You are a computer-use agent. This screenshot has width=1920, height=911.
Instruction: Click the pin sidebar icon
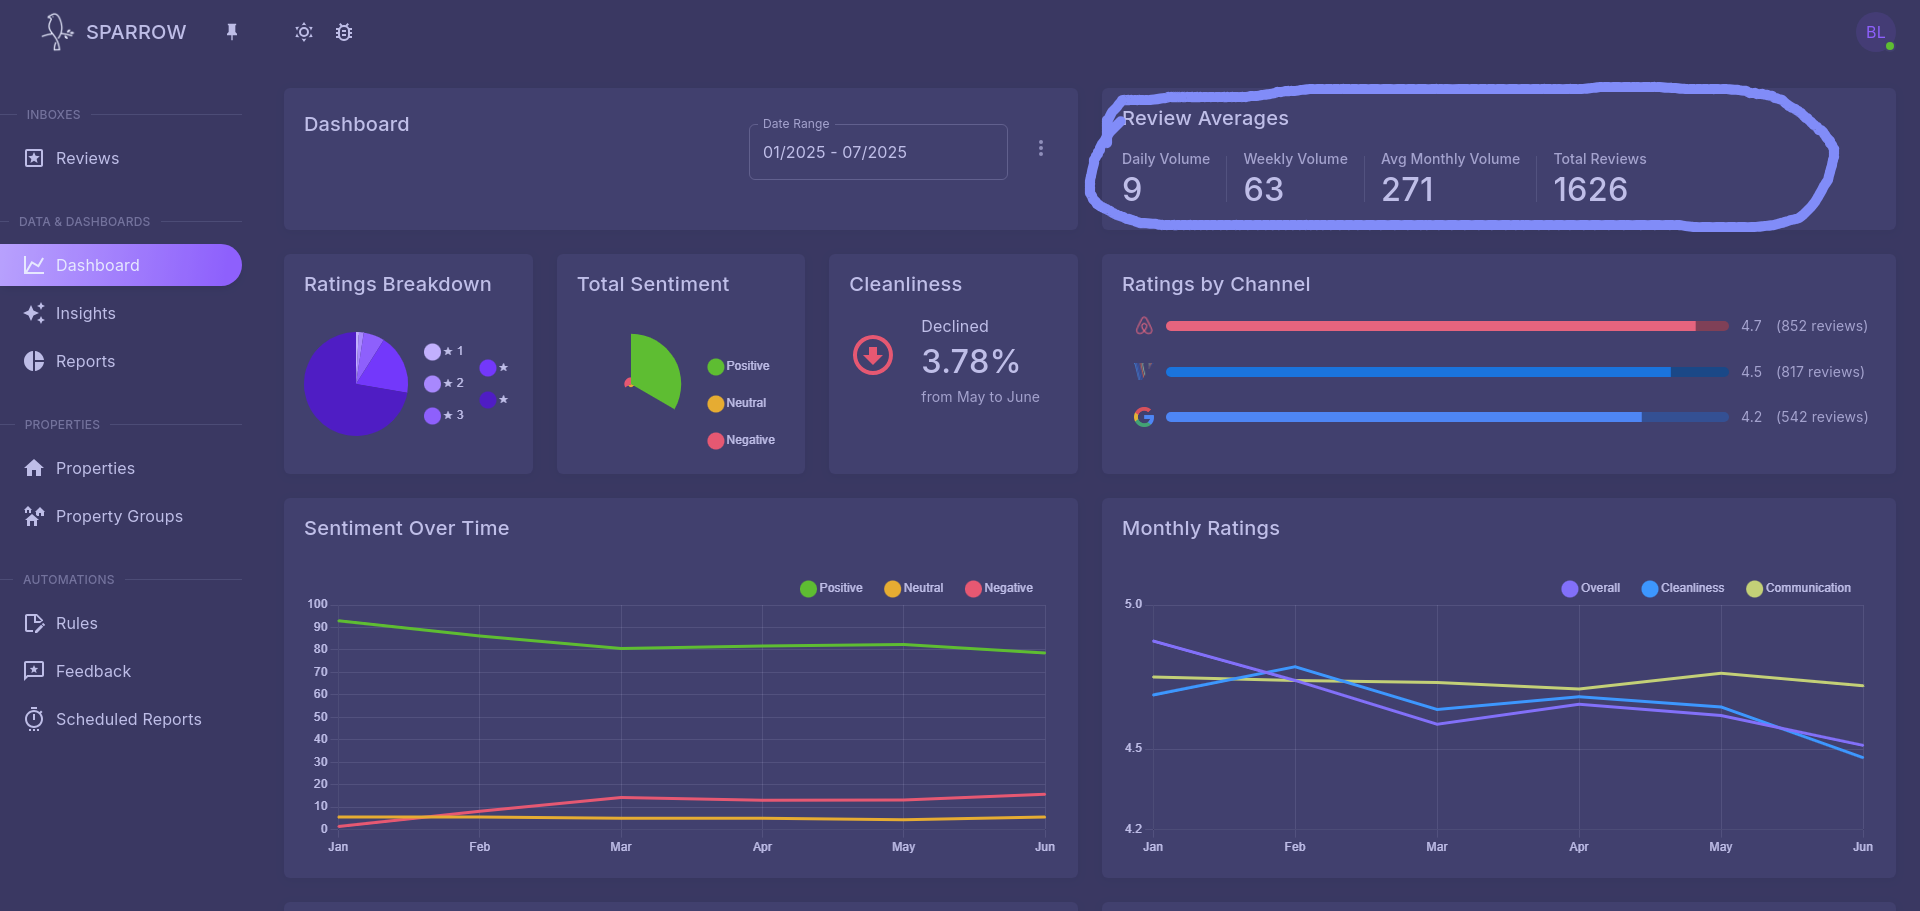(232, 32)
